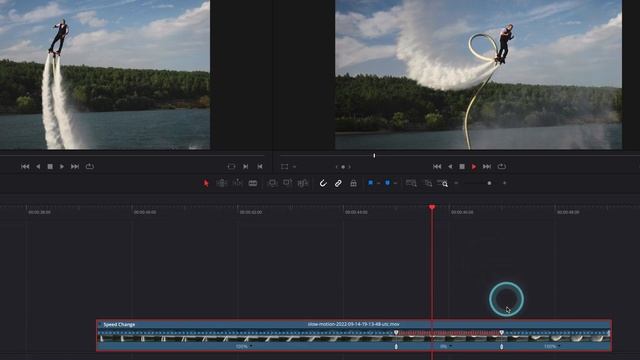Click the second speed point above the clip thumbnails
This screenshot has height=360, width=640.
(x=502, y=333)
